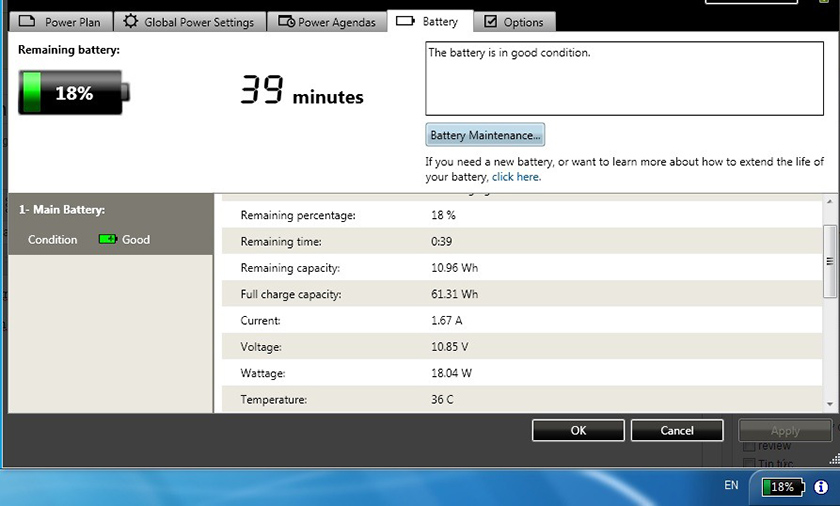Open the taskbar 18% battery gauge

[x=781, y=487]
